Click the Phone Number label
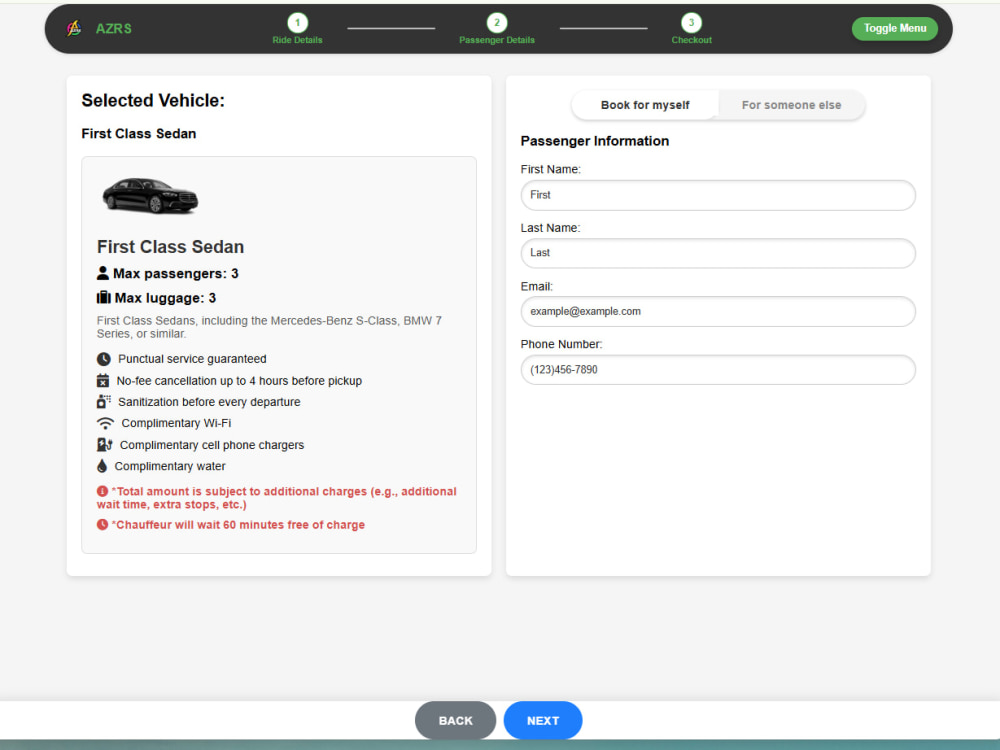Viewport: 1000px width, 750px height. (561, 344)
